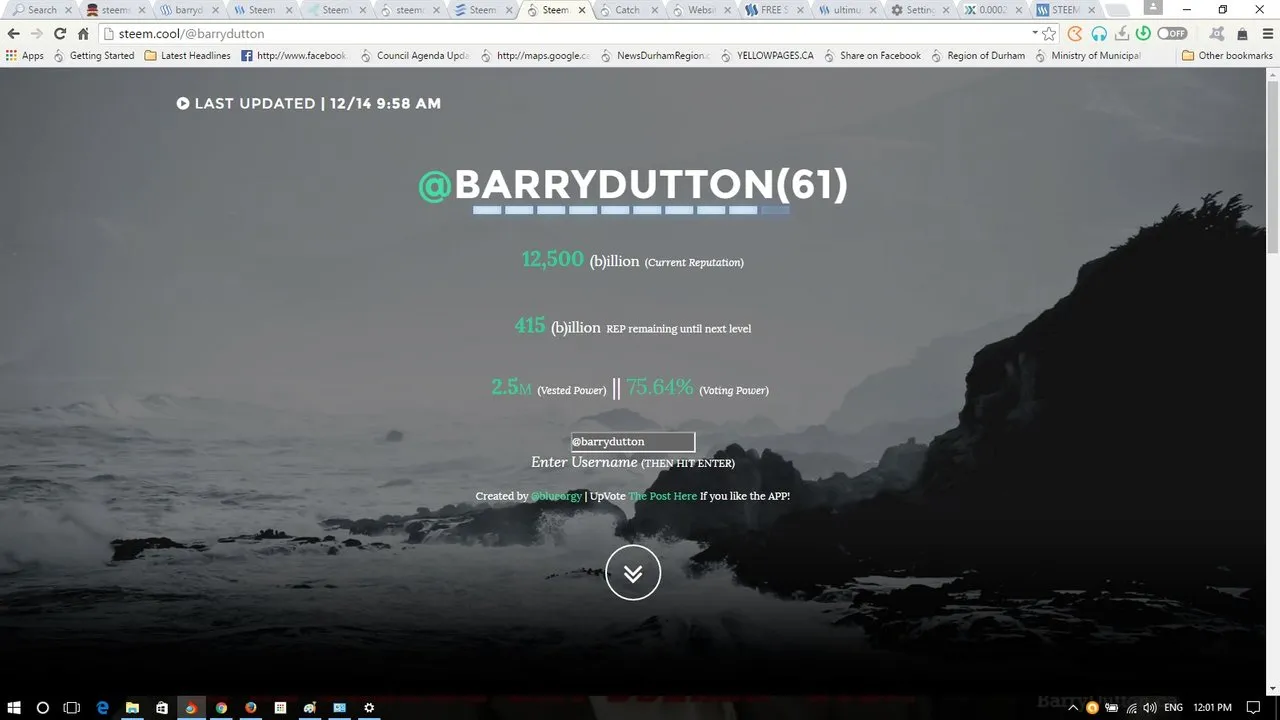The height and width of the screenshot is (720, 1280).
Task: Open the Getting Started bookmark
Action: point(94,56)
